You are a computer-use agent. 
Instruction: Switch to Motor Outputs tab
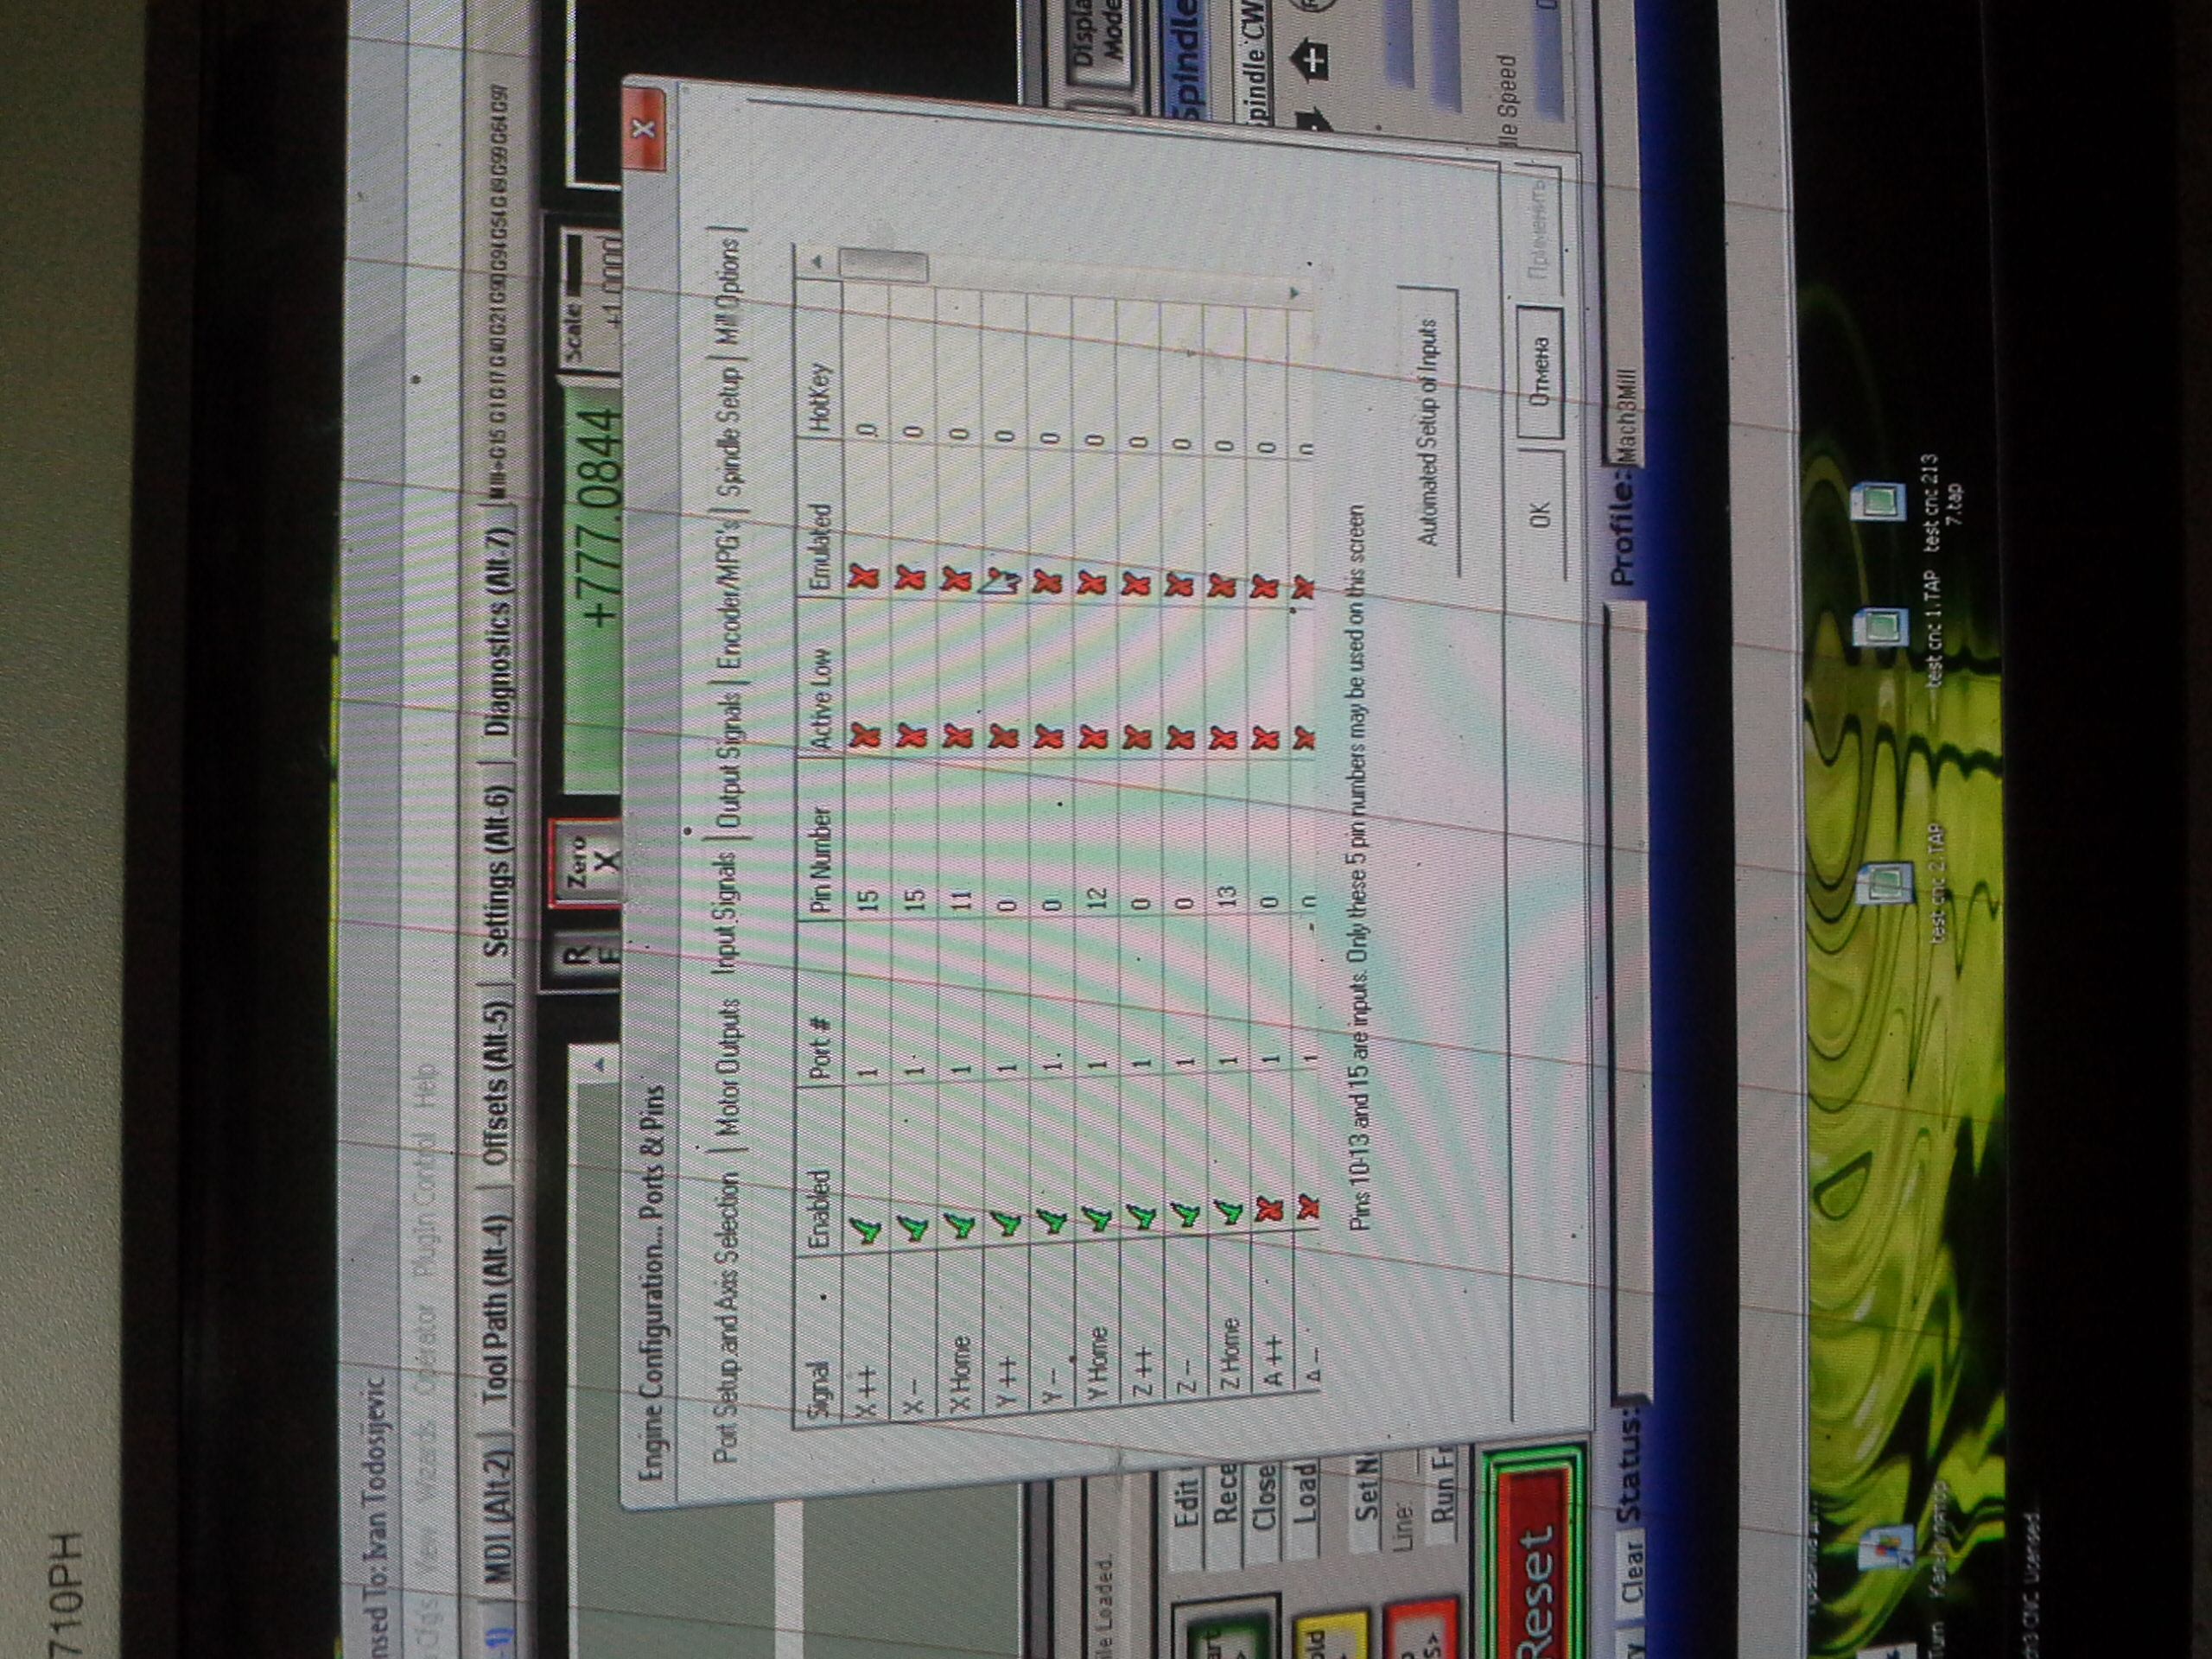point(728,1068)
